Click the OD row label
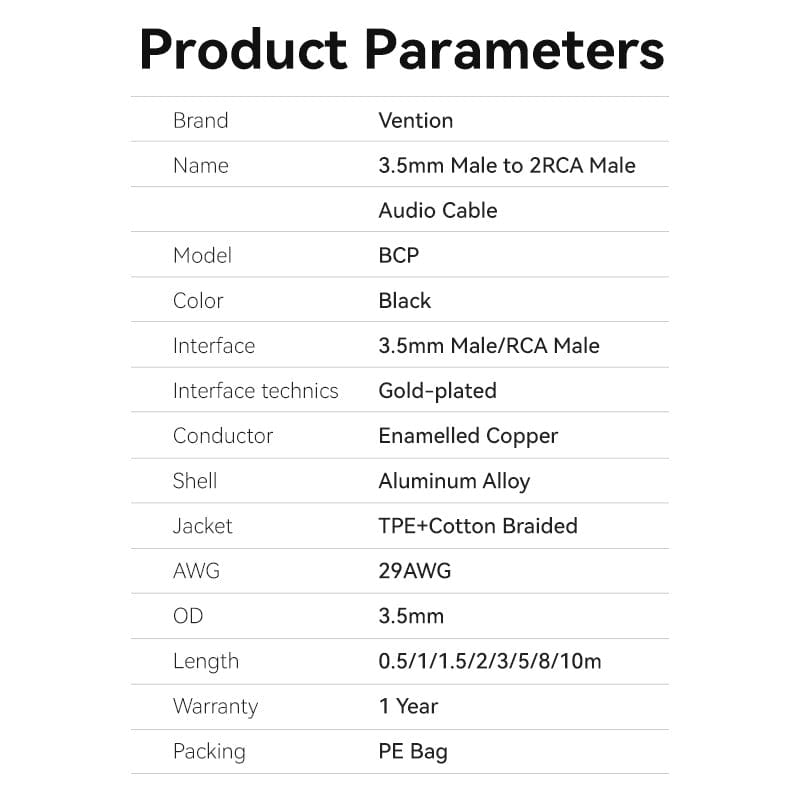 tap(189, 616)
